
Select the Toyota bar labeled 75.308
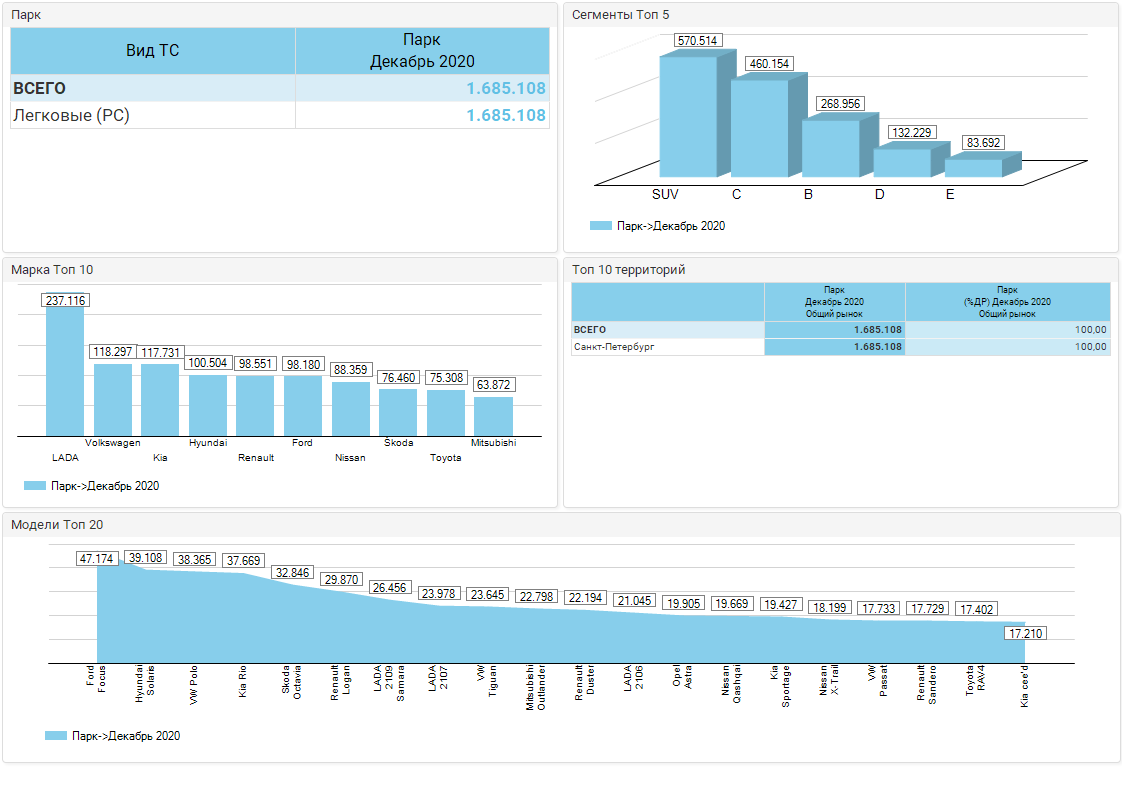(x=446, y=412)
